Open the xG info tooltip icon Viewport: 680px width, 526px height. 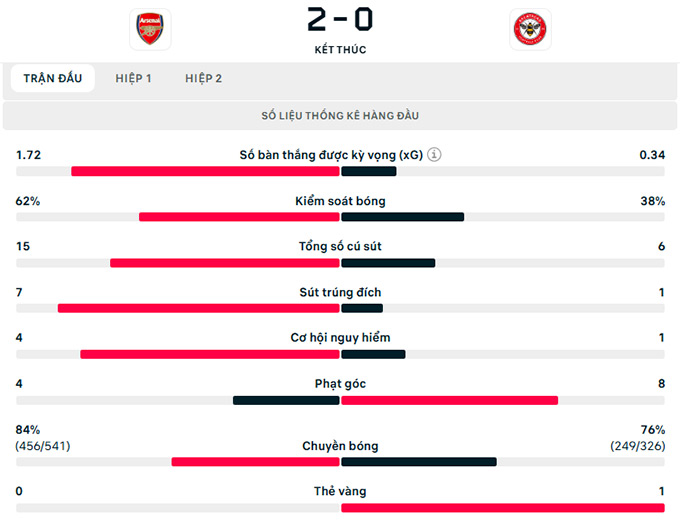(x=435, y=155)
